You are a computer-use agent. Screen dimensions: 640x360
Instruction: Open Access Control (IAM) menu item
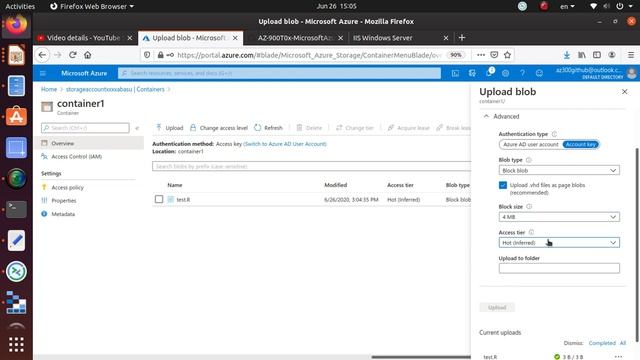tap(77, 157)
